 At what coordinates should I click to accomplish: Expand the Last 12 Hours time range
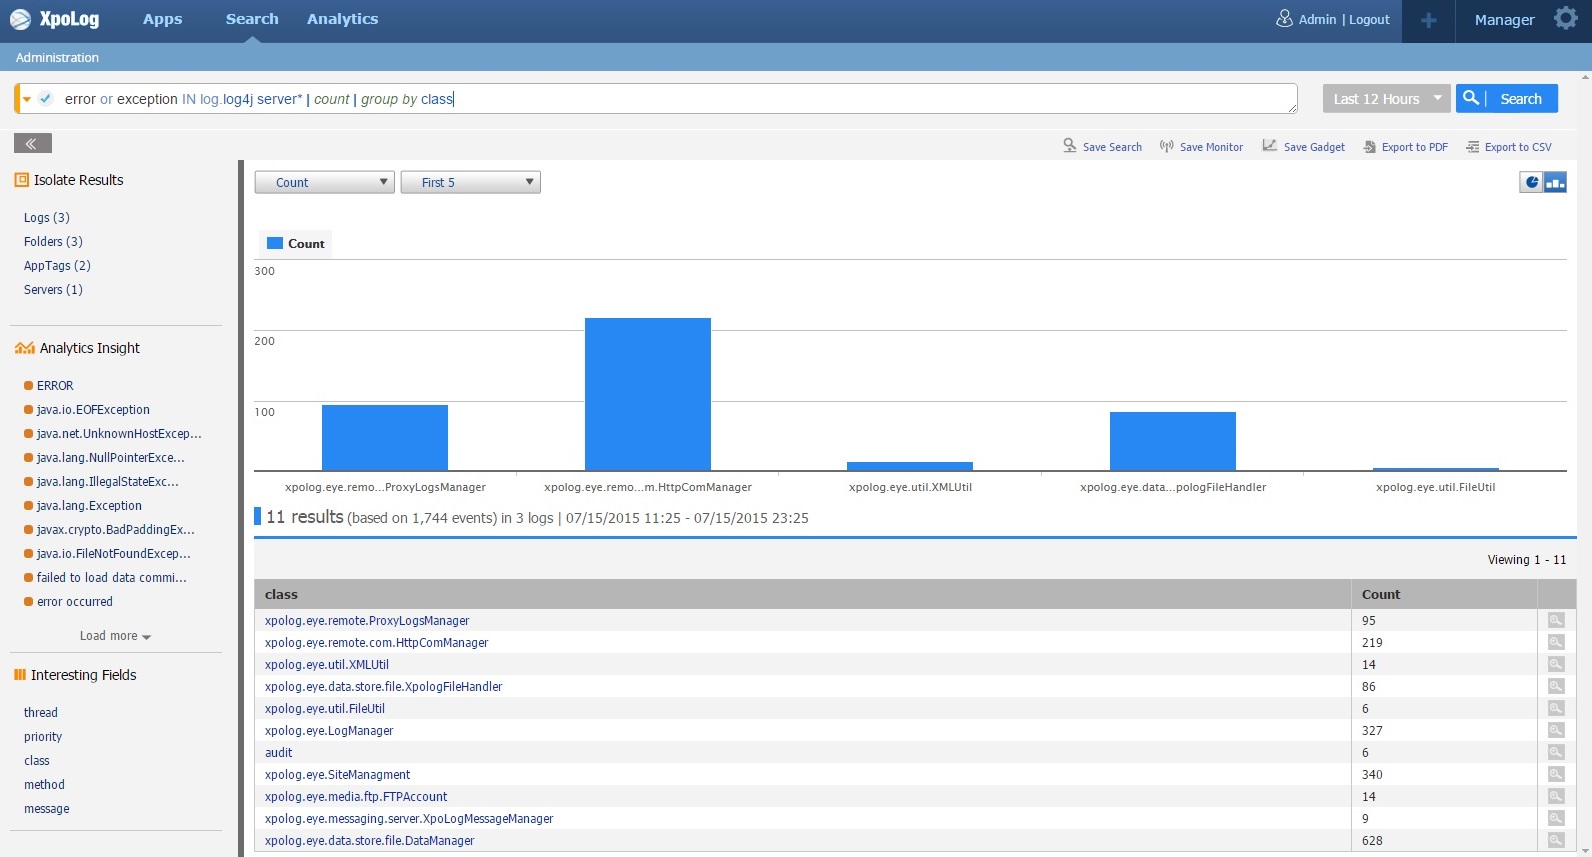(1386, 98)
